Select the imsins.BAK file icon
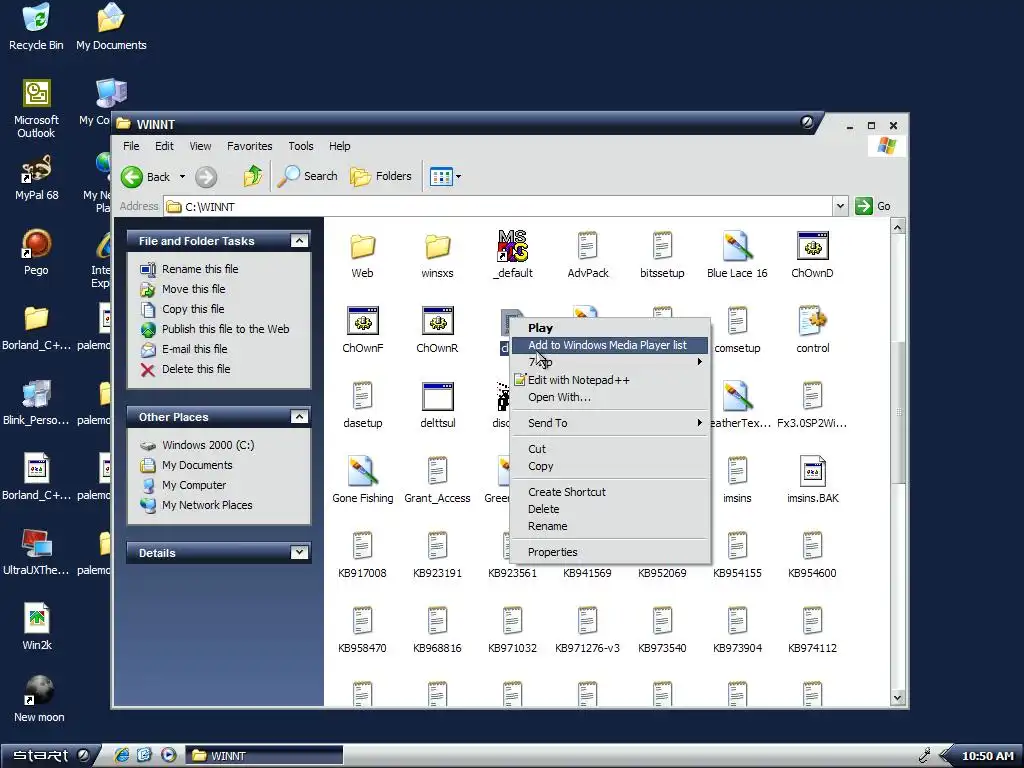This screenshot has height=768, width=1024. coord(812,471)
